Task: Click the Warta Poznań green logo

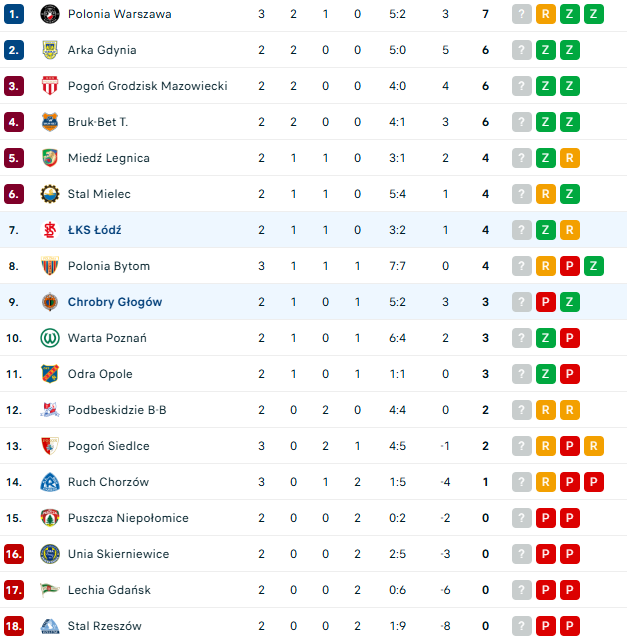Action: (50, 338)
